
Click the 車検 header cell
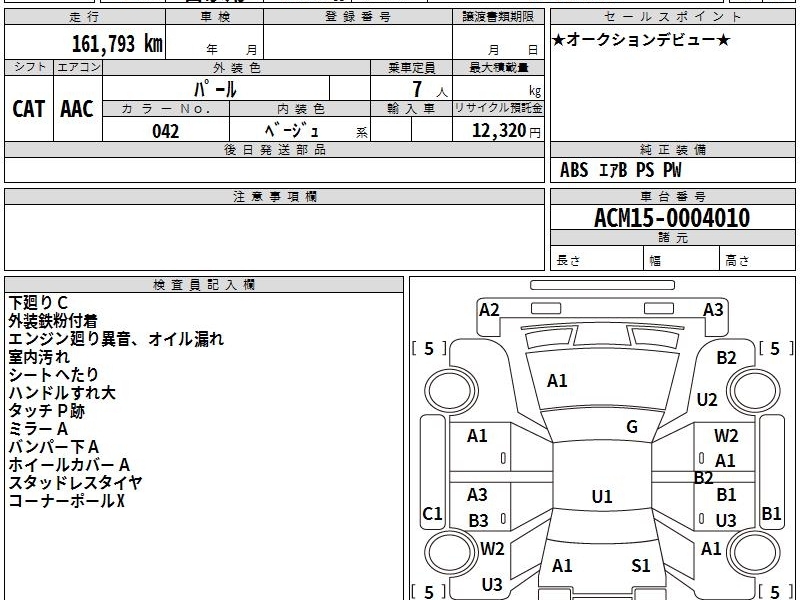pos(215,17)
